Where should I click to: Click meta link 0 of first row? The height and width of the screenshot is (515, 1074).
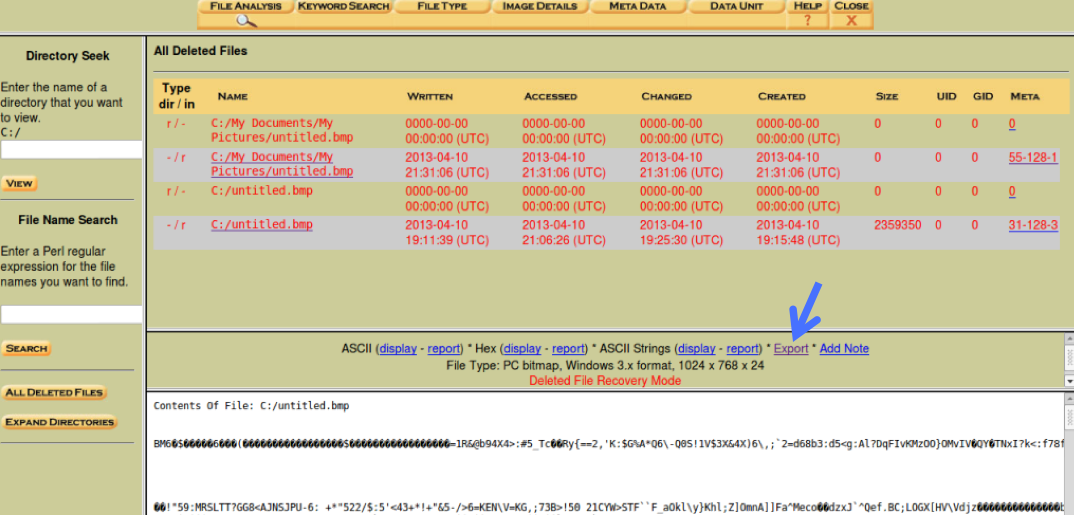(x=1012, y=124)
